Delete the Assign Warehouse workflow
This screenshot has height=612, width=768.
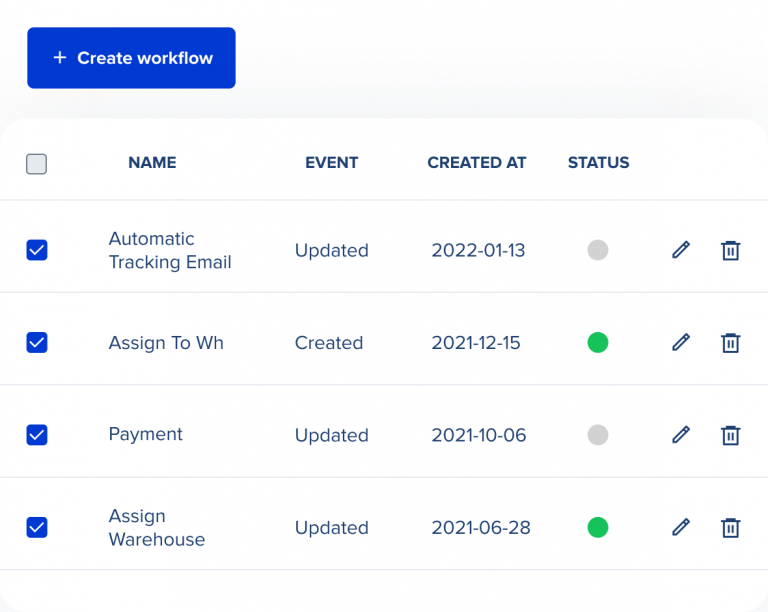pyautogui.click(x=730, y=527)
